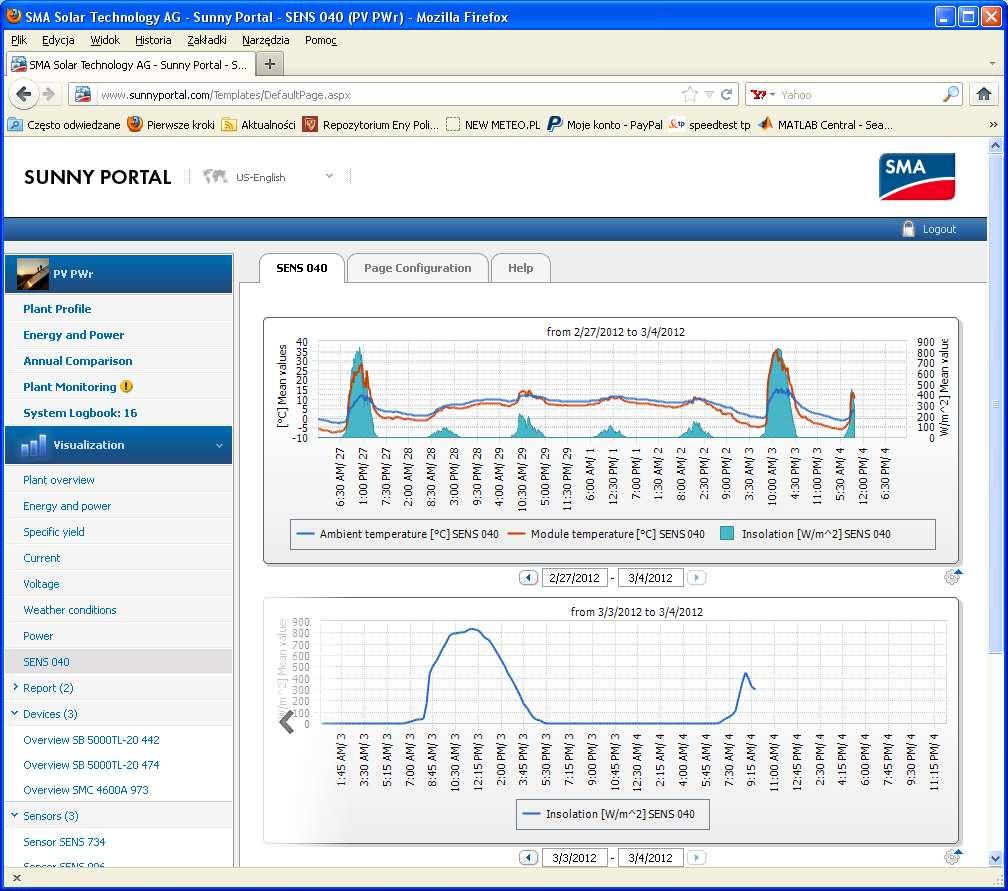Open the address bar history dropdown arrow
Image resolution: width=1008 pixels, height=891 pixels.
(709, 94)
